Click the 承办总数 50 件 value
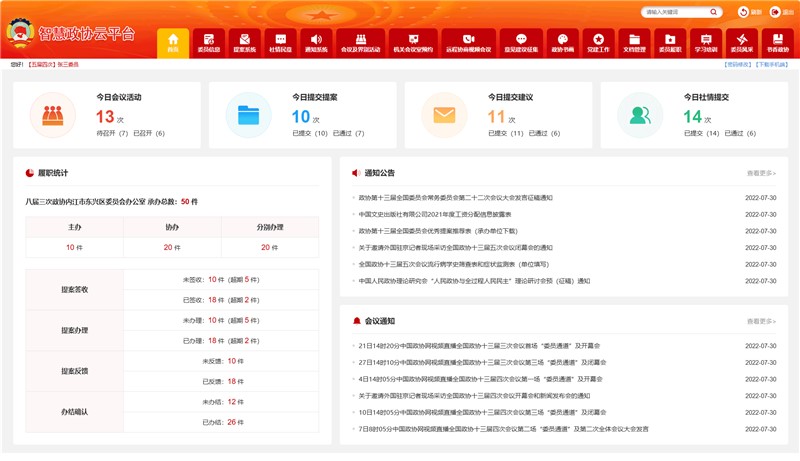The image size is (800, 461). coord(189,202)
